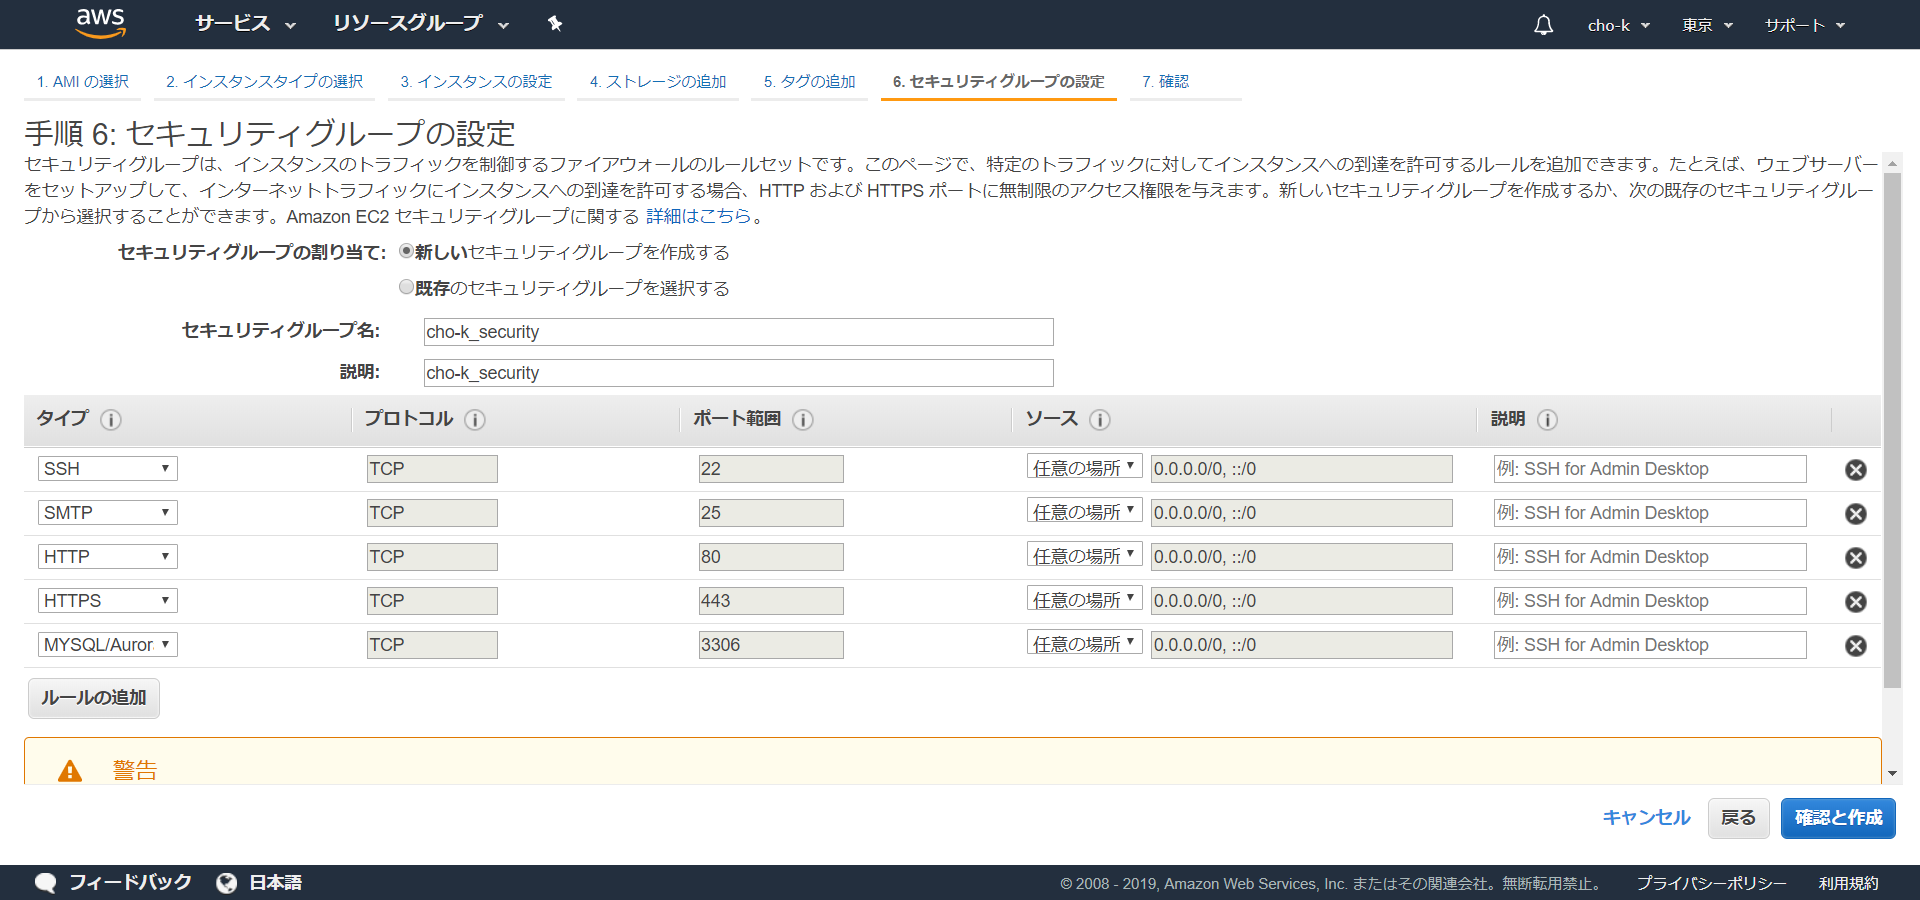The image size is (1920, 900).
Task: Open source dropdown for SMTP rule
Action: pos(1085,512)
